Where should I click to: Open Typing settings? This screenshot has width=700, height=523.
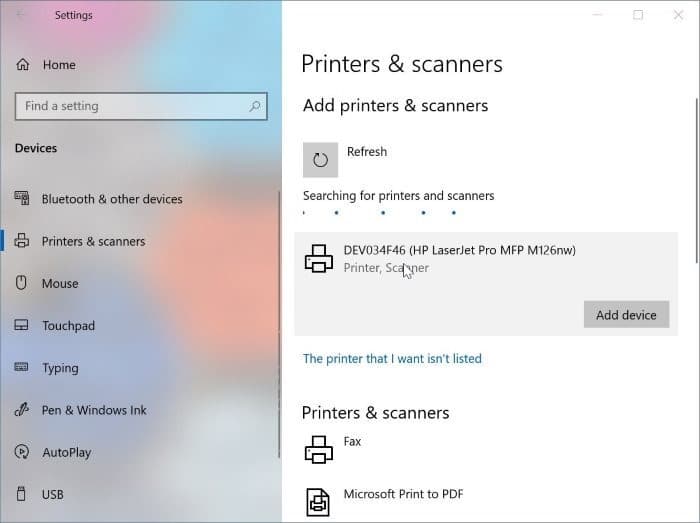pos(60,368)
